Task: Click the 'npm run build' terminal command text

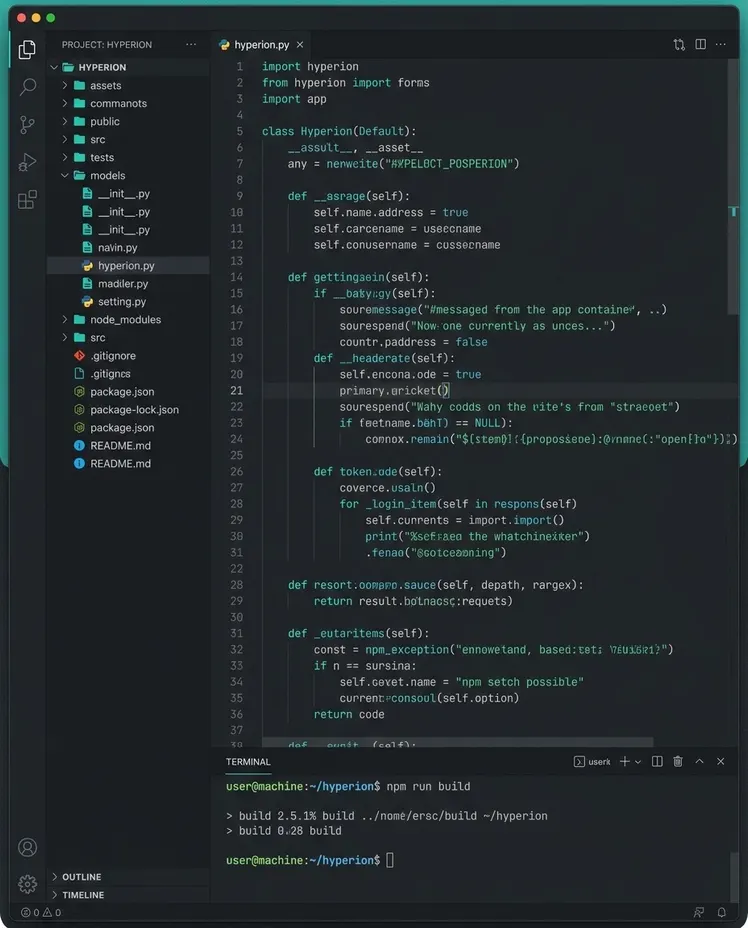Action: pos(428,787)
